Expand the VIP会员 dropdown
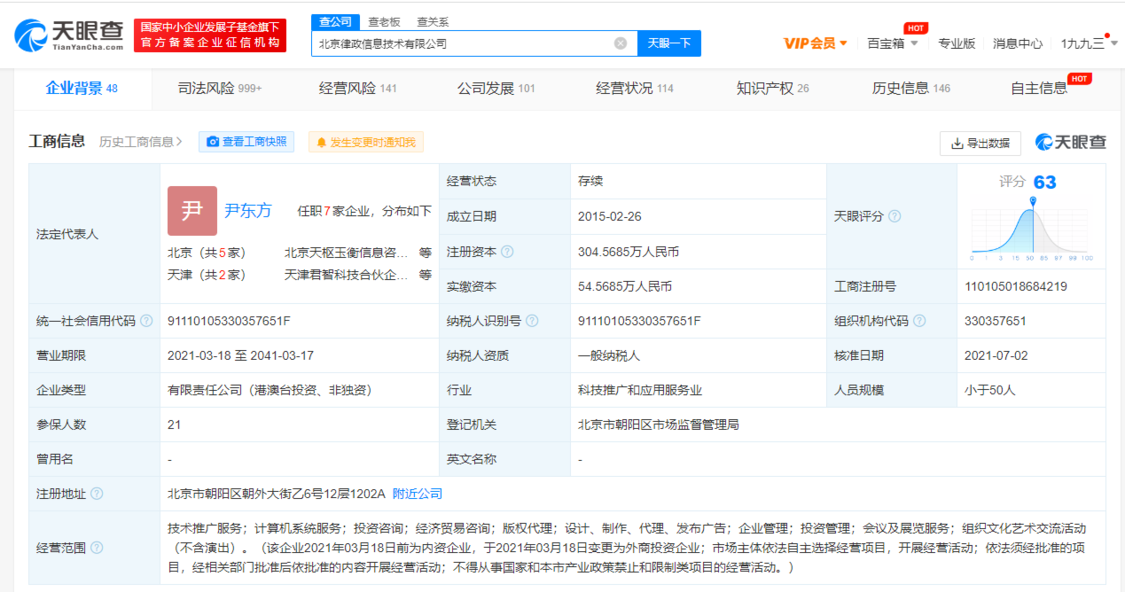This screenshot has height=592, width=1125. 816,43
